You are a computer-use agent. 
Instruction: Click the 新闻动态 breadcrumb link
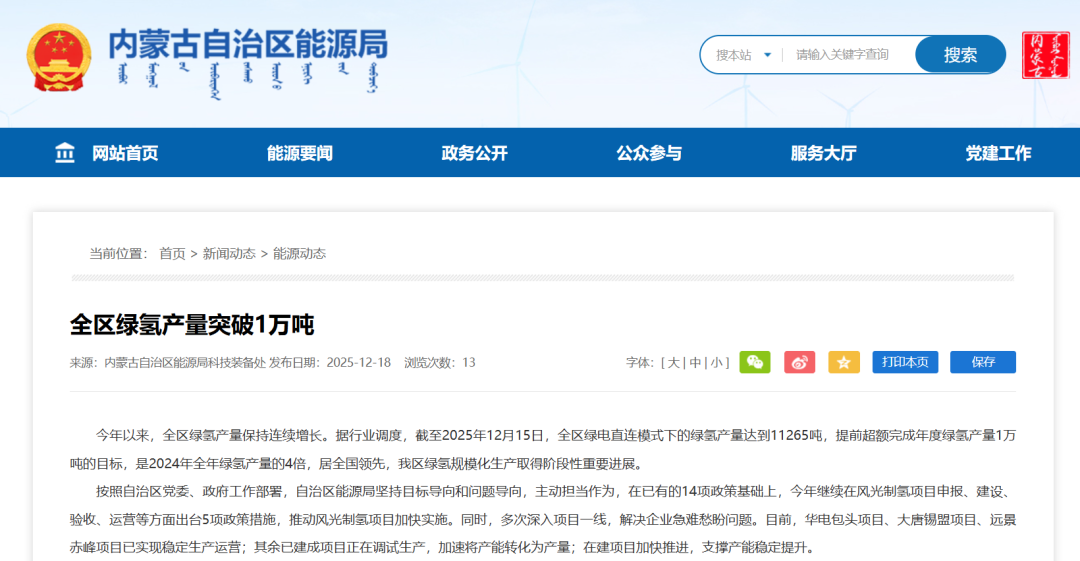(x=229, y=254)
